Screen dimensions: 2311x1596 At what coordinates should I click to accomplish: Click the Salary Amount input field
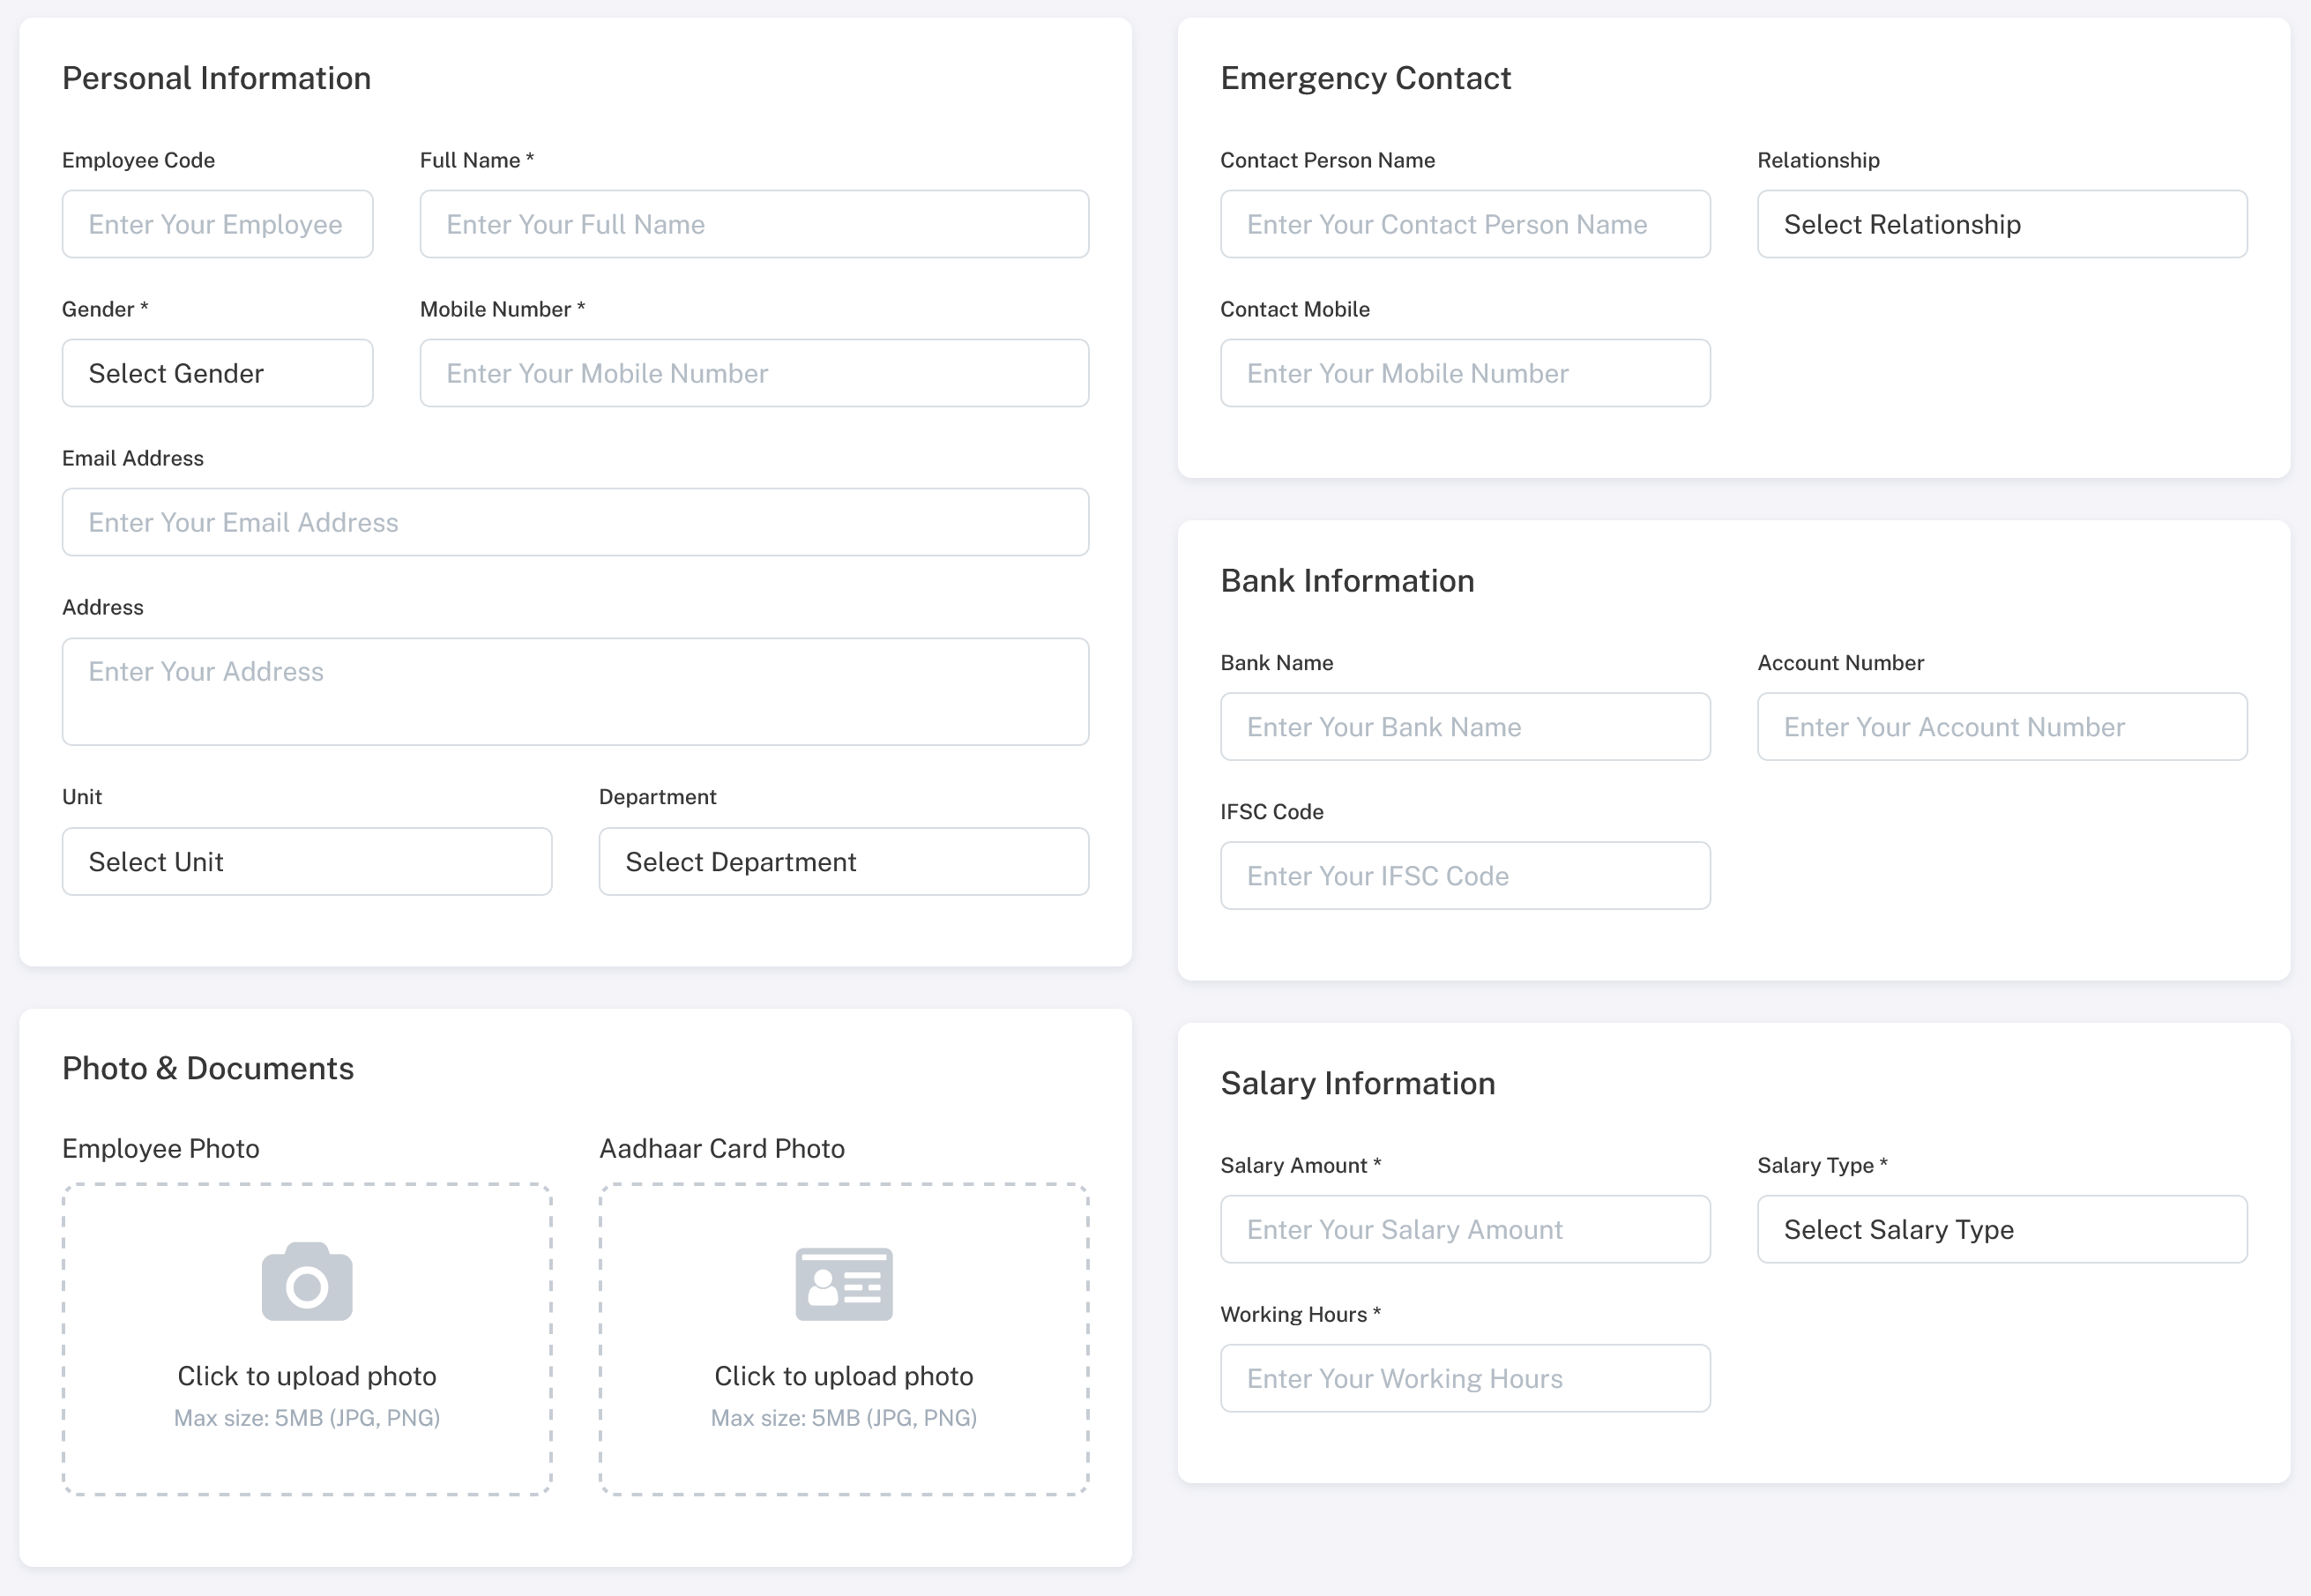pos(1464,1229)
